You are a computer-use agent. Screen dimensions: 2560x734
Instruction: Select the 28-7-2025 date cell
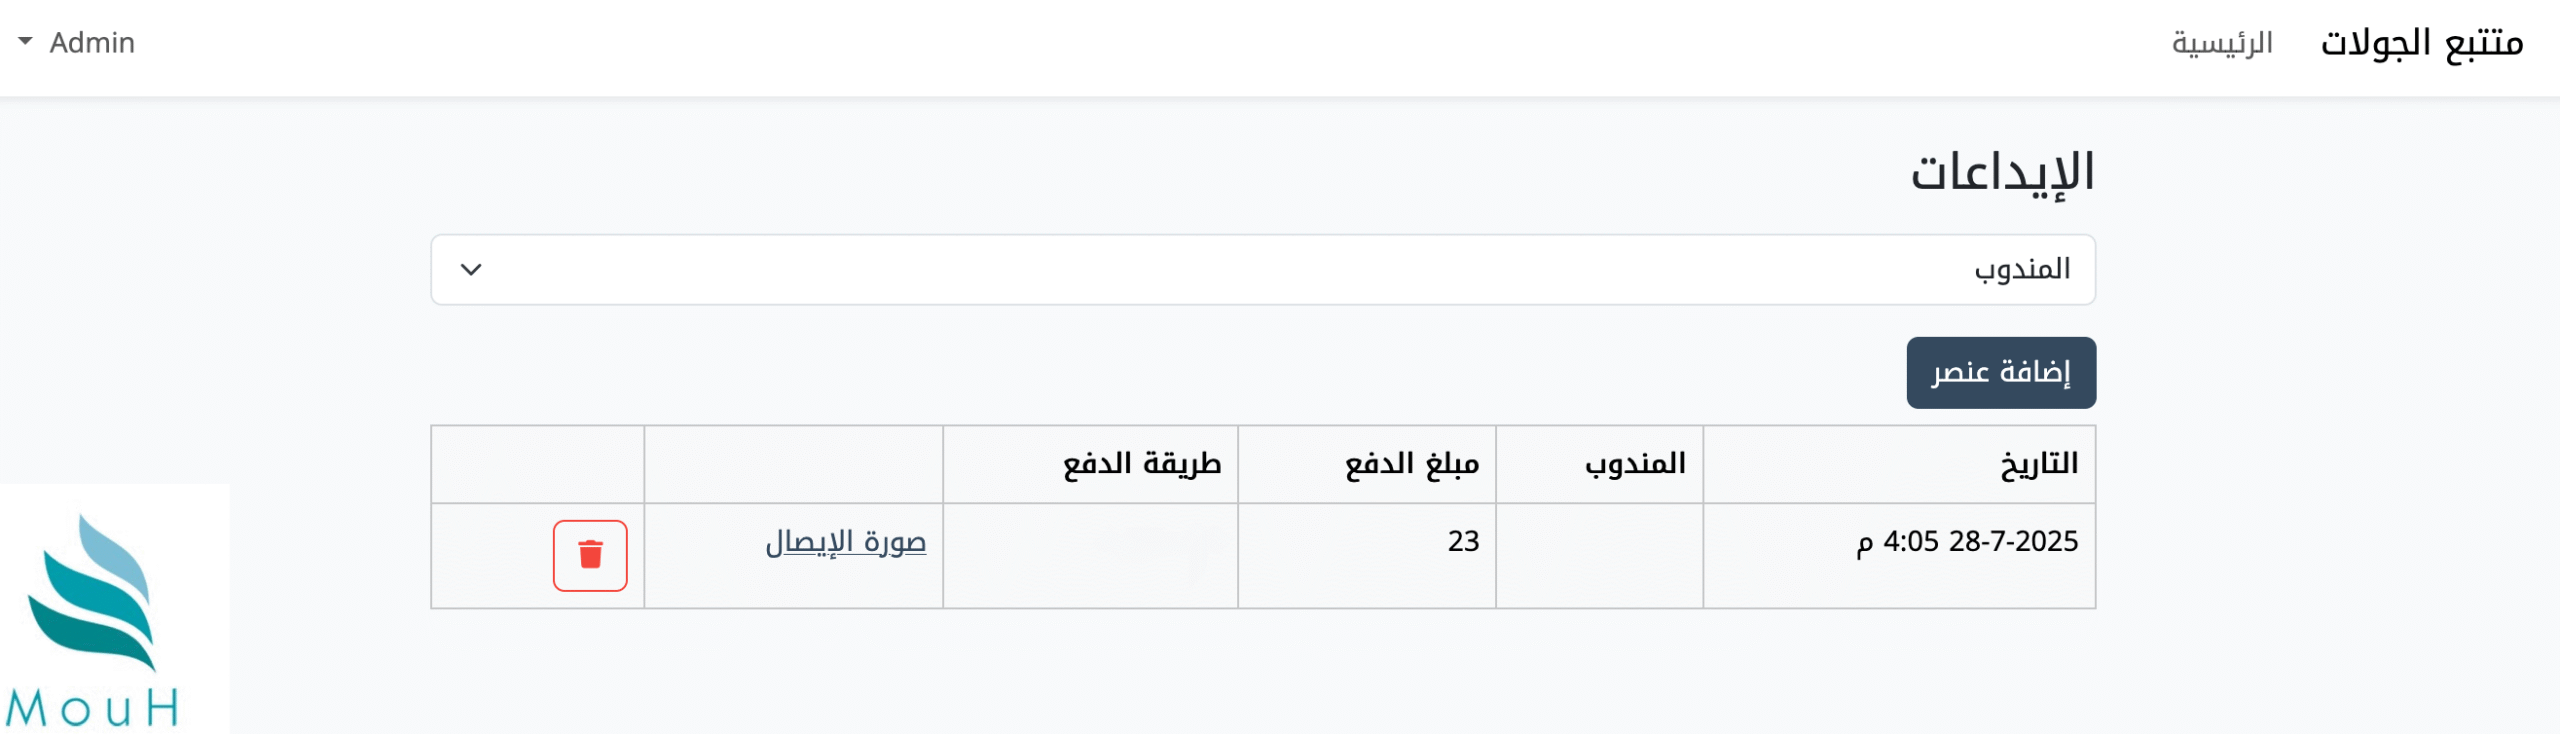[1967, 541]
